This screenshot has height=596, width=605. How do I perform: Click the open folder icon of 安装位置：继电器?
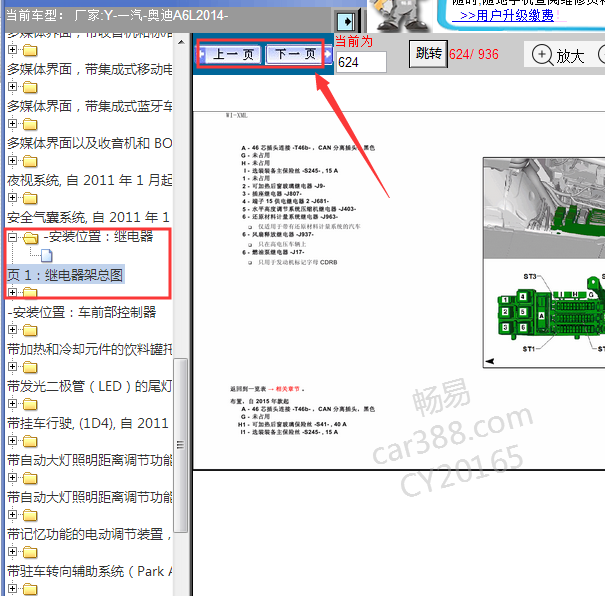31,238
